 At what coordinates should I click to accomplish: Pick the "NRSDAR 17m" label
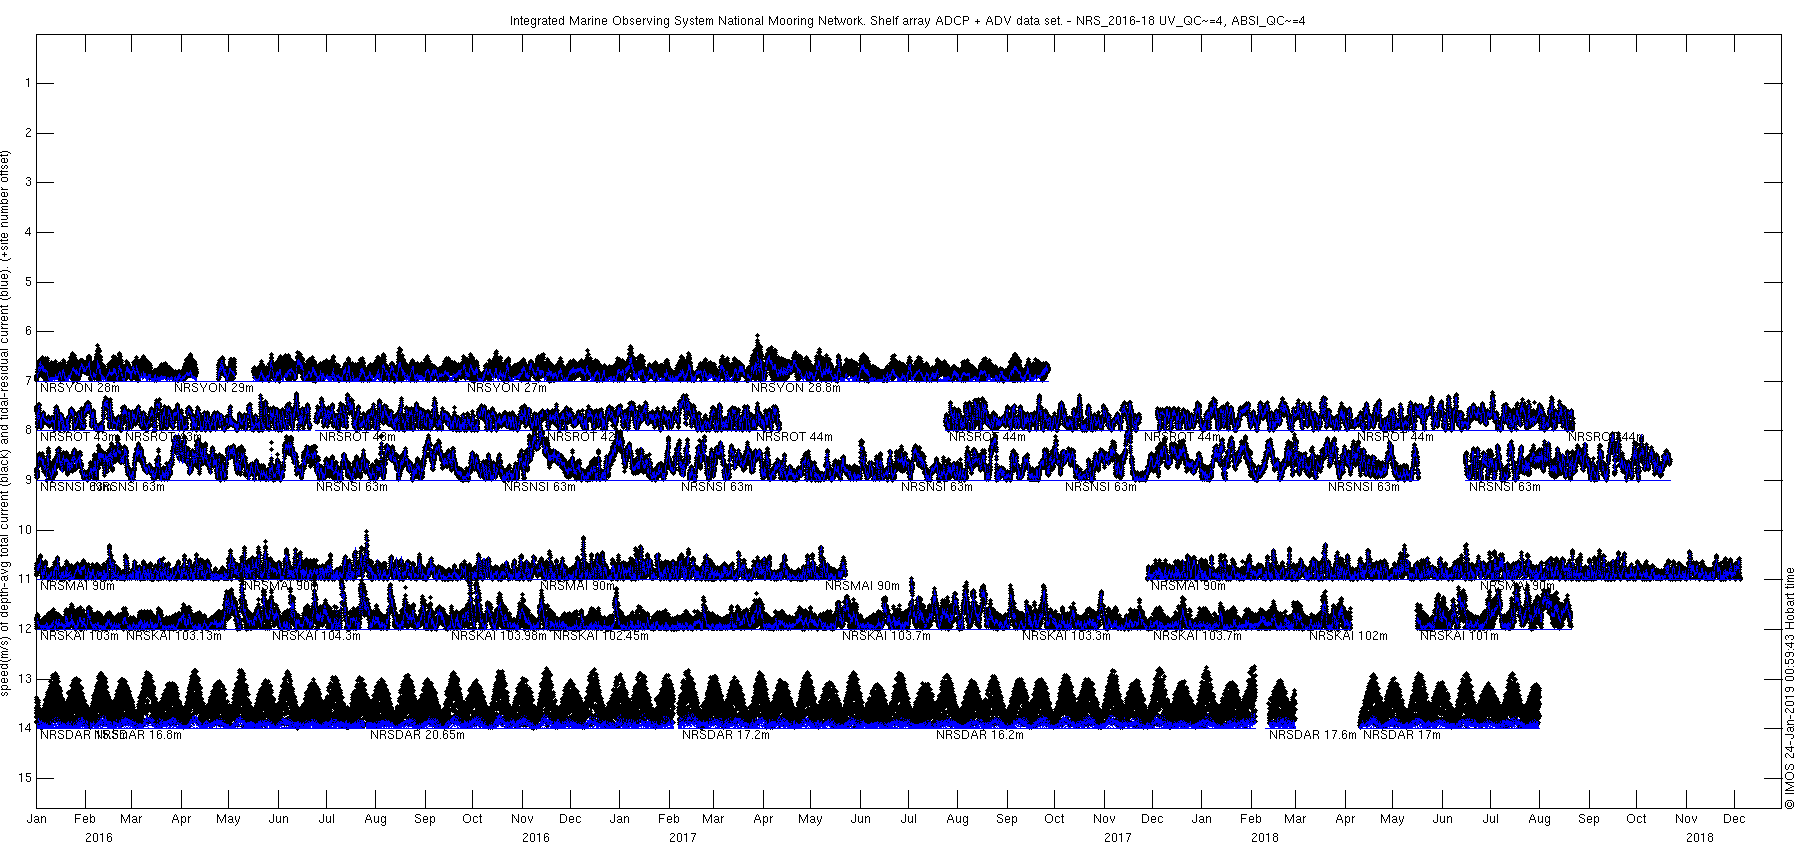coord(1402,735)
